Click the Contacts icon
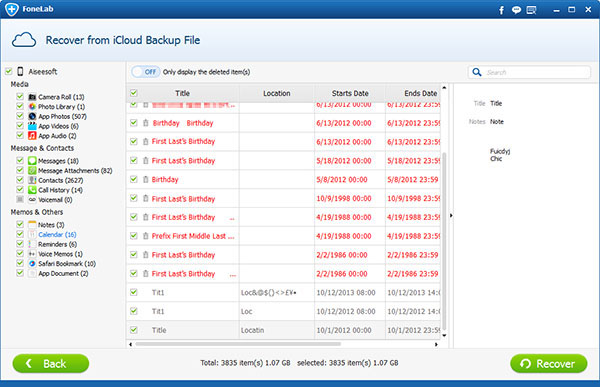The height and width of the screenshot is (387, 600). tap(32, 180)
